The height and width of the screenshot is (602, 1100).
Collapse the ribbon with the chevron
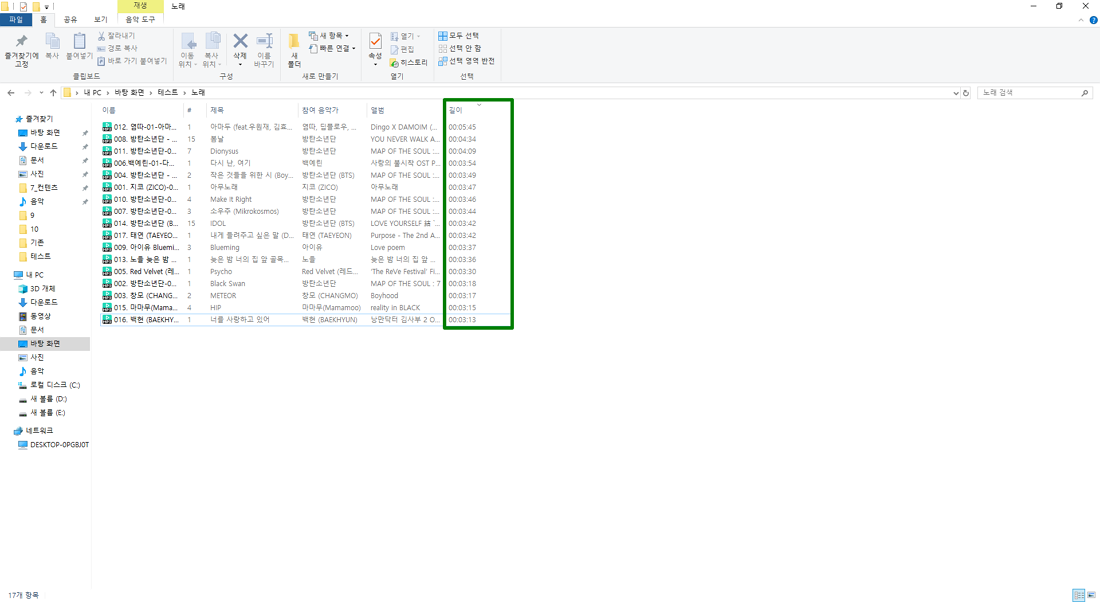[x=1080, y=20]
